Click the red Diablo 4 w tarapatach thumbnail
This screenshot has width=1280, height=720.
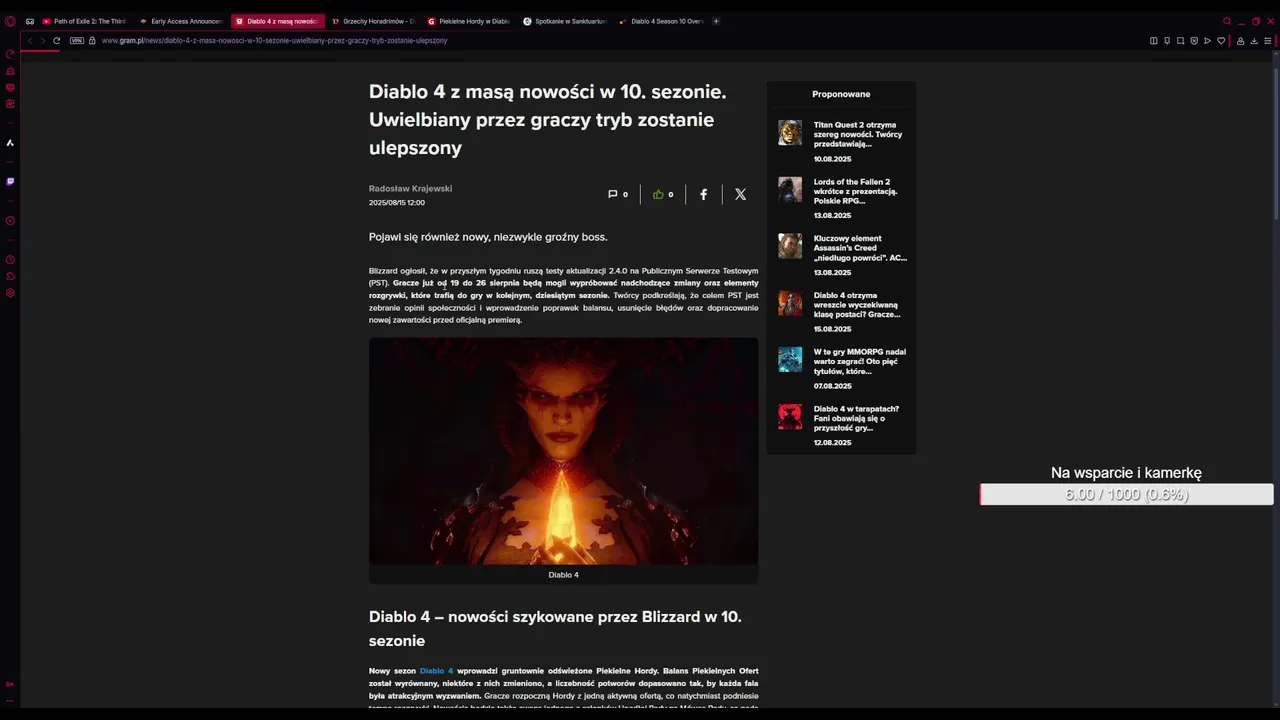[x=790, y=417]
